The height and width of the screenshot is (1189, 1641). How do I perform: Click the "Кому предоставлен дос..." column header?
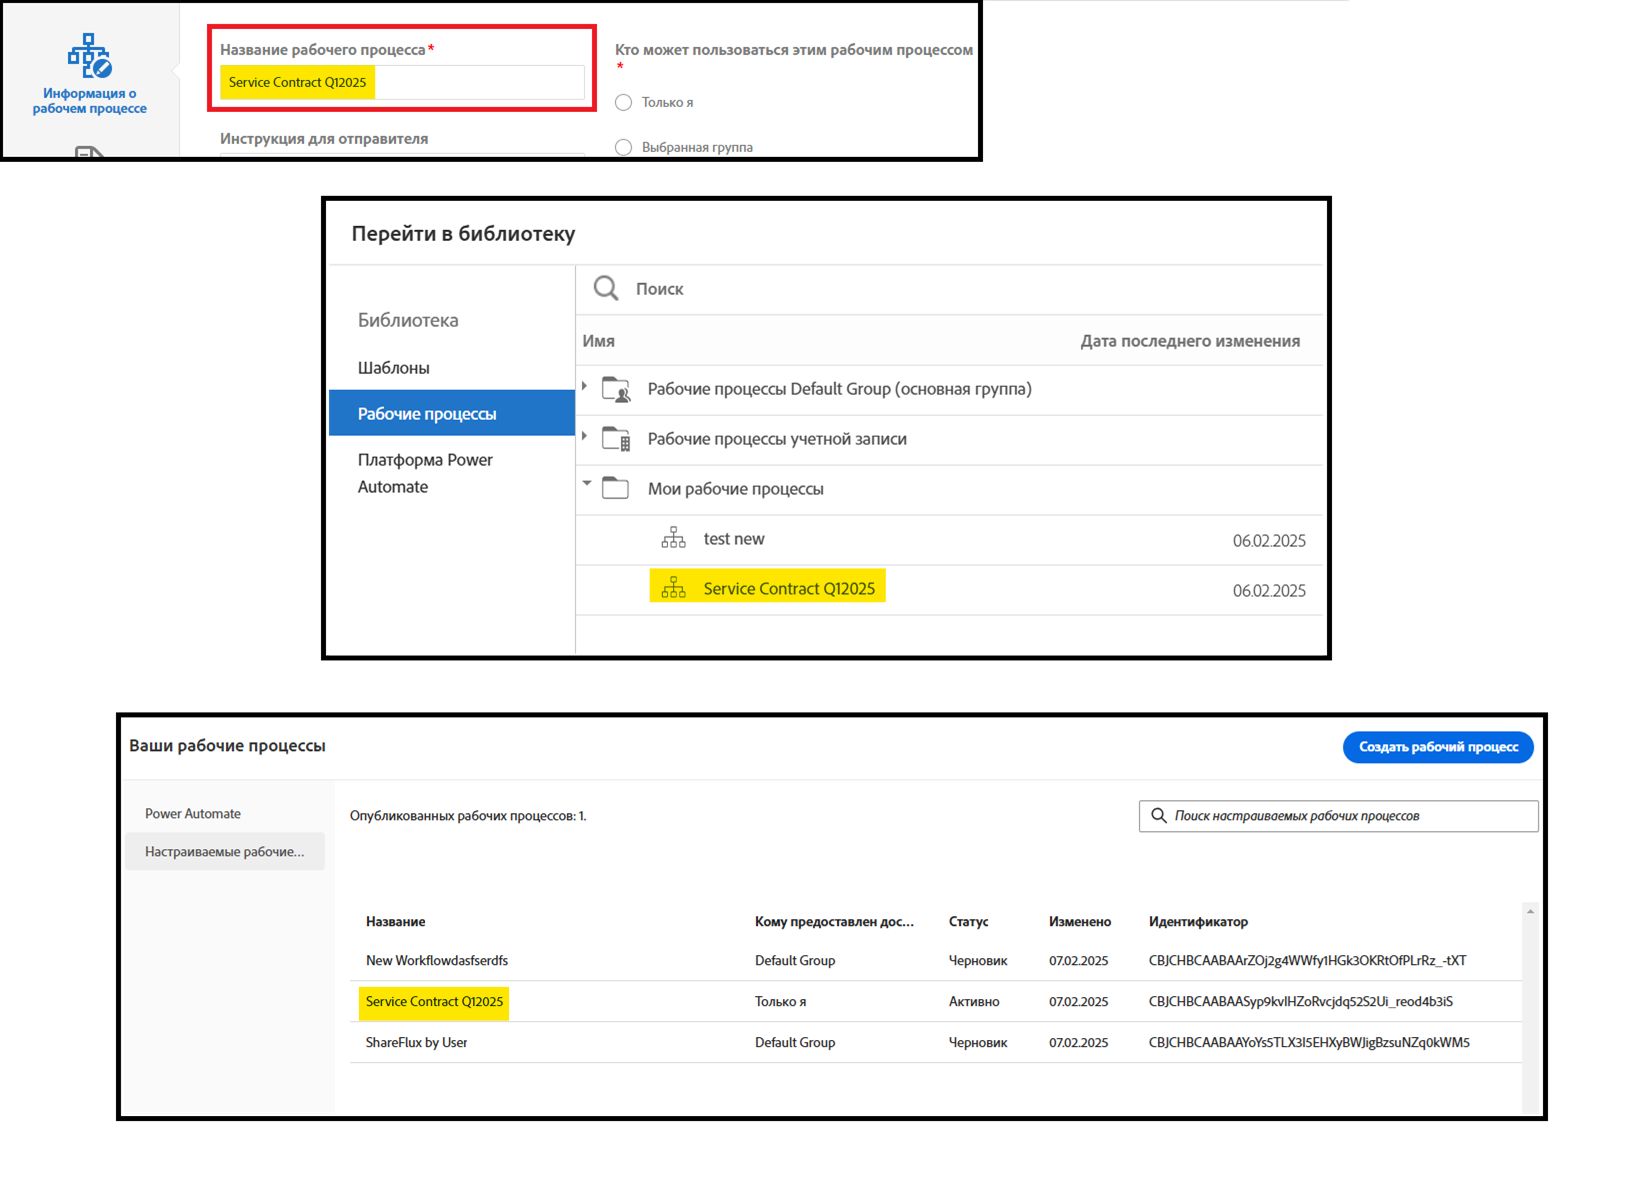(834, 921)
